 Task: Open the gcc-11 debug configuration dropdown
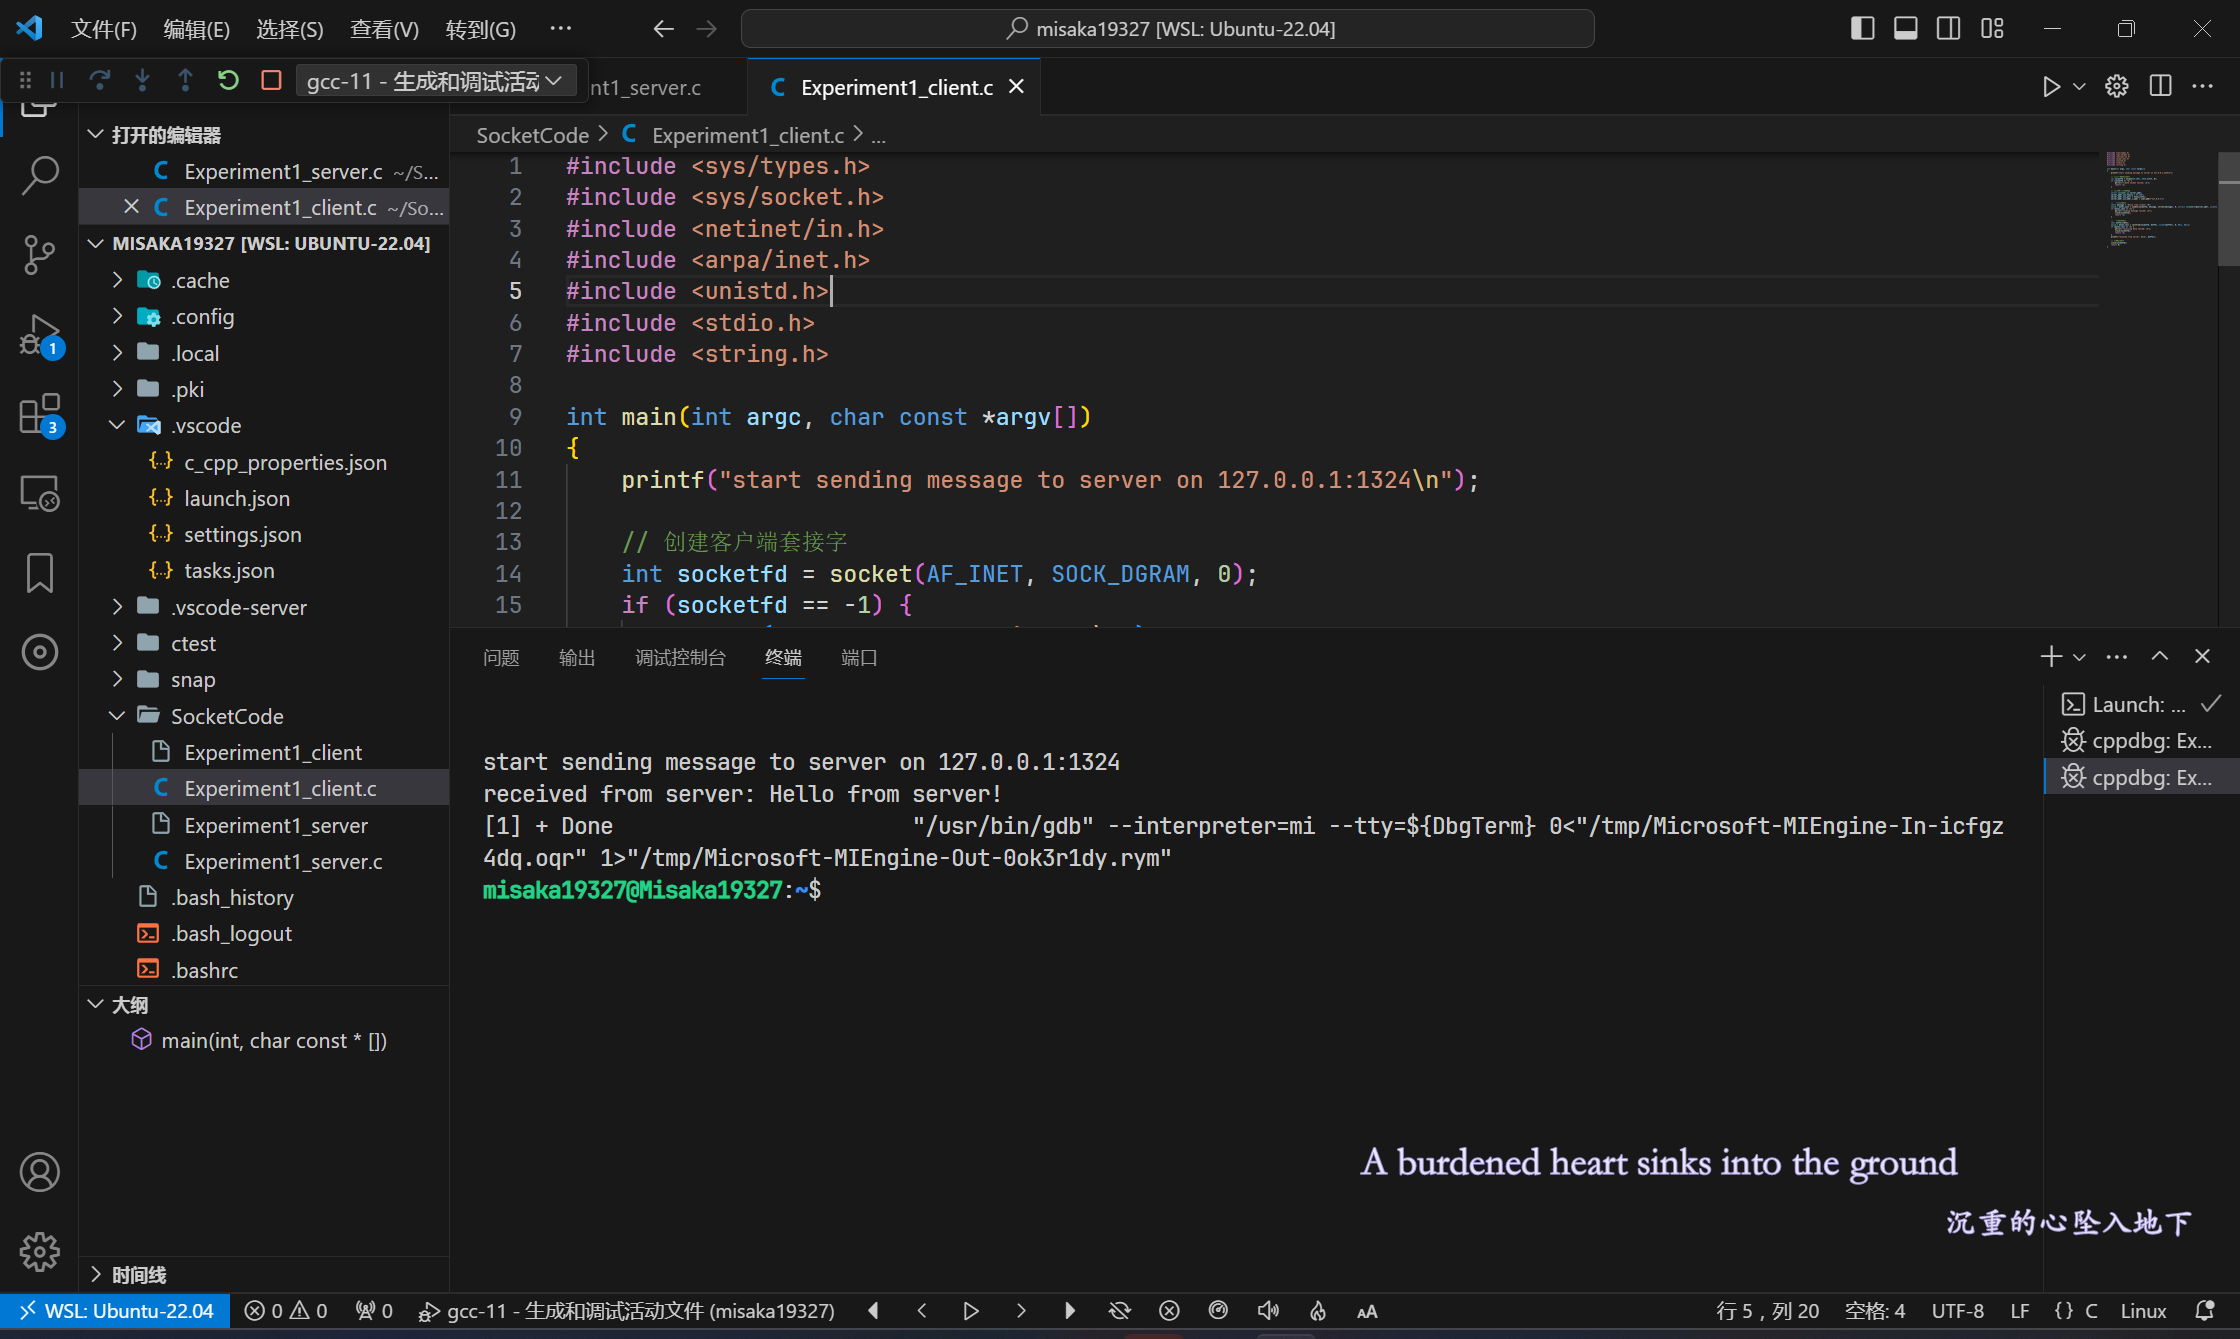435,81
